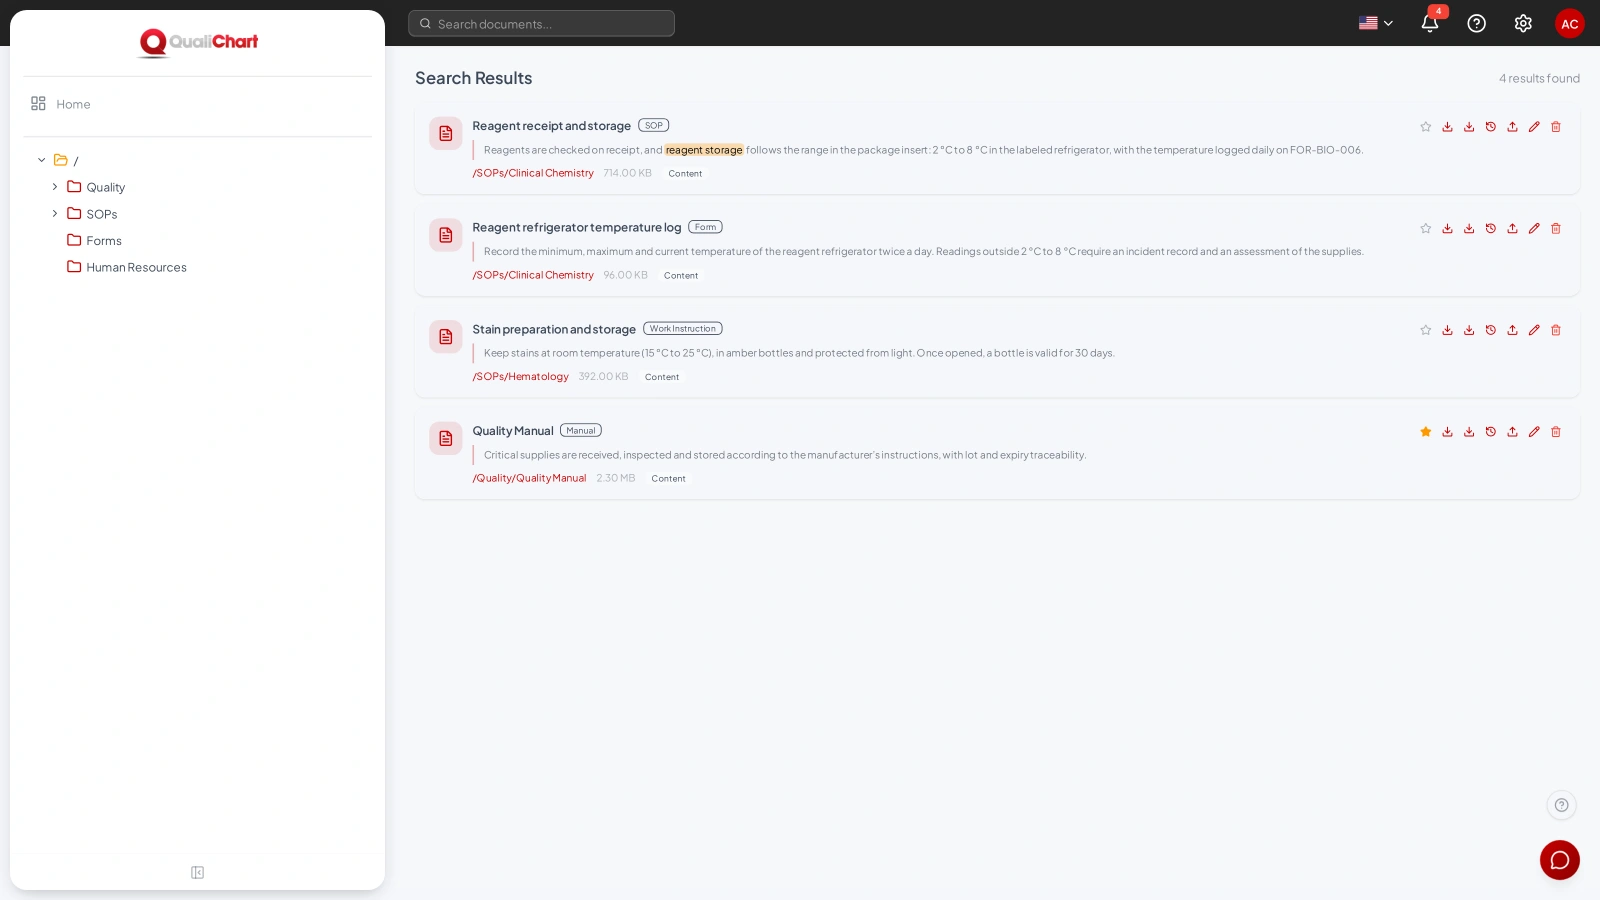Open the help question mark in top bar
Image resolution: width=1600 pixels, height=900 pixels.
pos(1476,23)
